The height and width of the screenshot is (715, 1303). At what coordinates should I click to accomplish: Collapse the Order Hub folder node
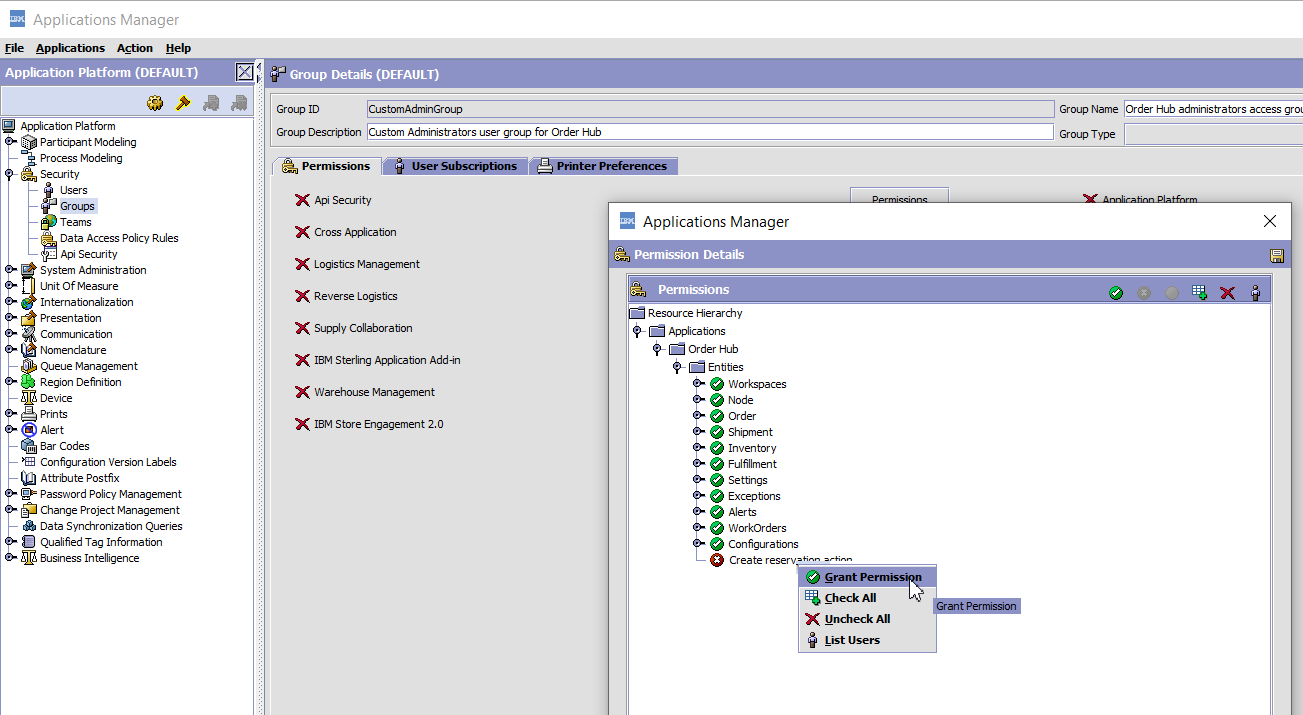point(657,349)
